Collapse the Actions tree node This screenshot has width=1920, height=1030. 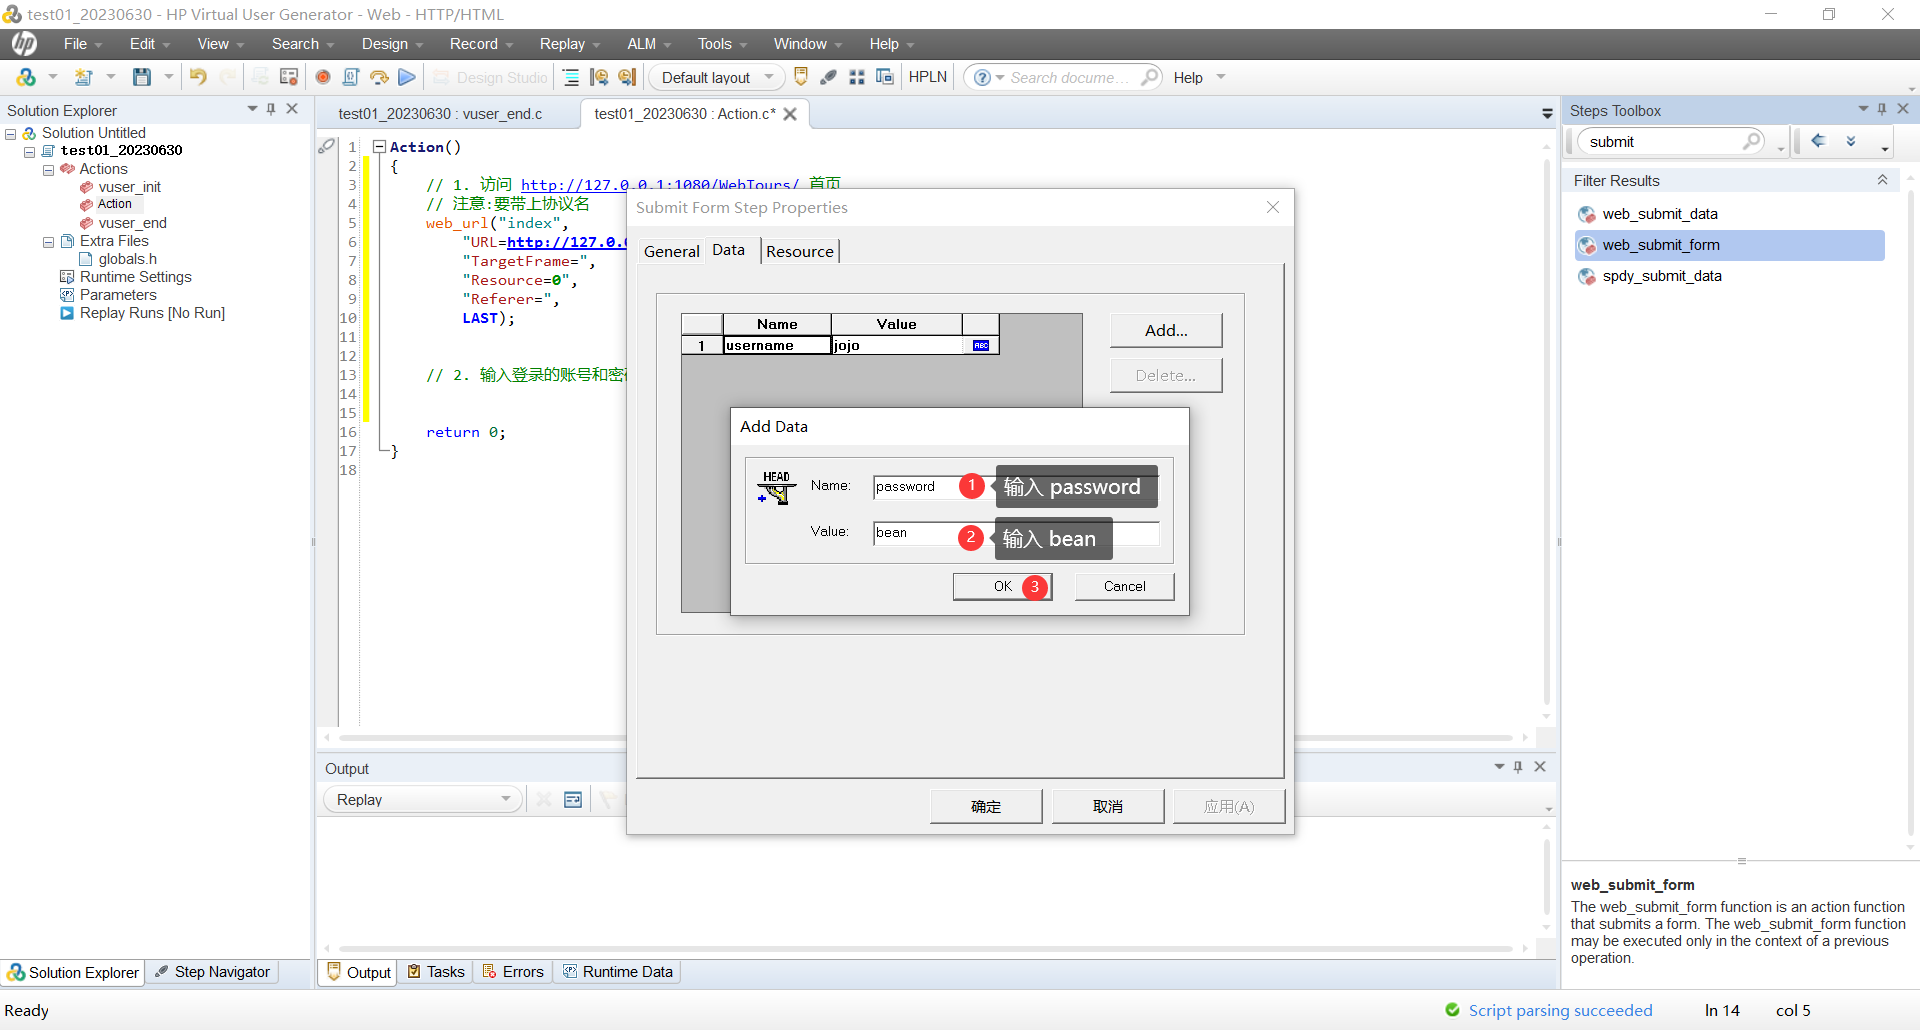48,170
